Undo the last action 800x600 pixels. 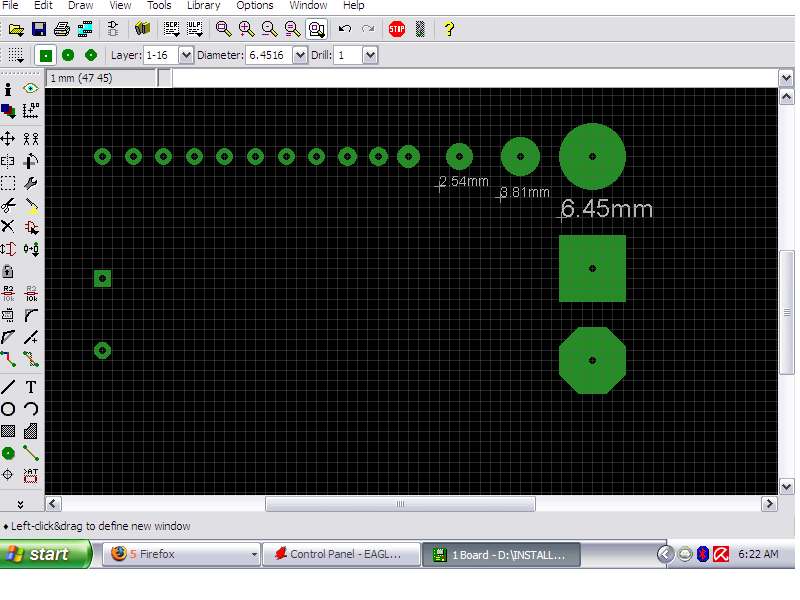coord(344,29)
